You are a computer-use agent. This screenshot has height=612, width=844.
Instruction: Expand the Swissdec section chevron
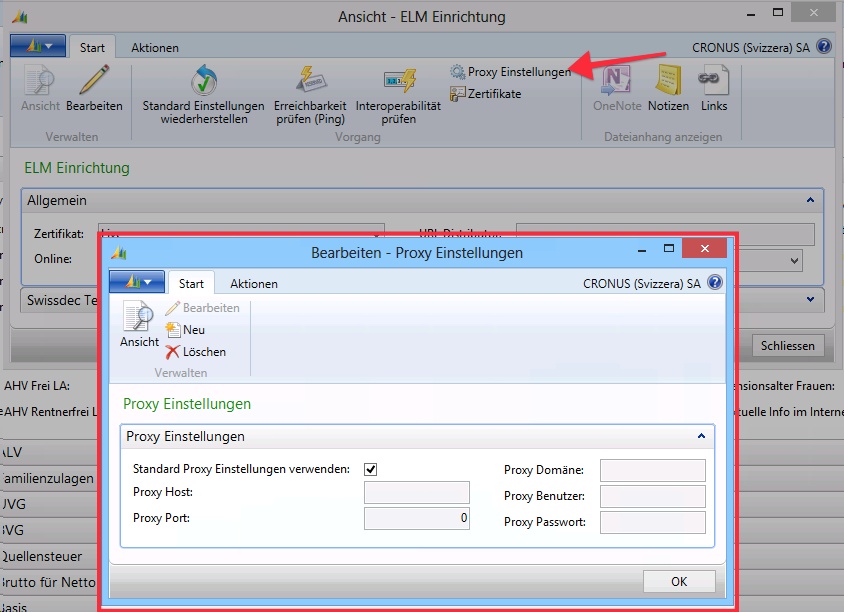810,298
